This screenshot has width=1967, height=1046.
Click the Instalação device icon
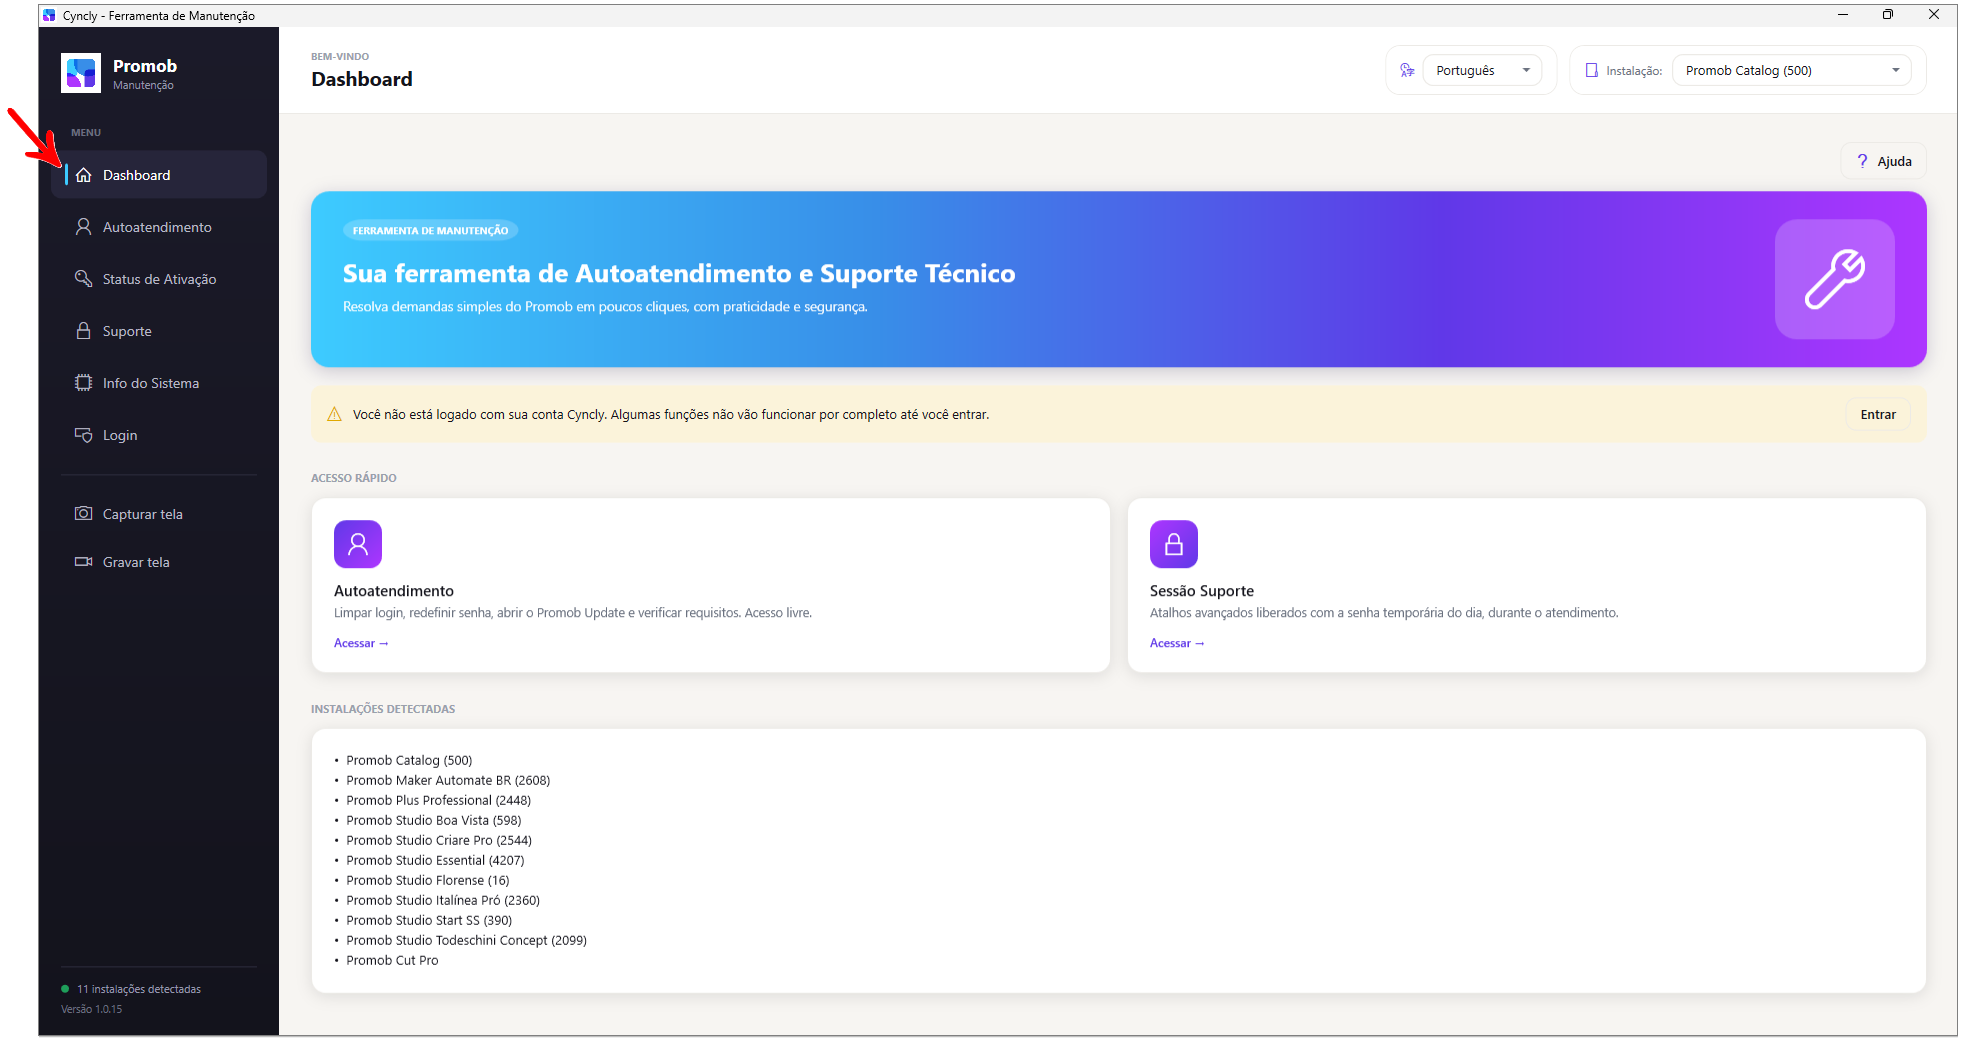point(1592,71)
